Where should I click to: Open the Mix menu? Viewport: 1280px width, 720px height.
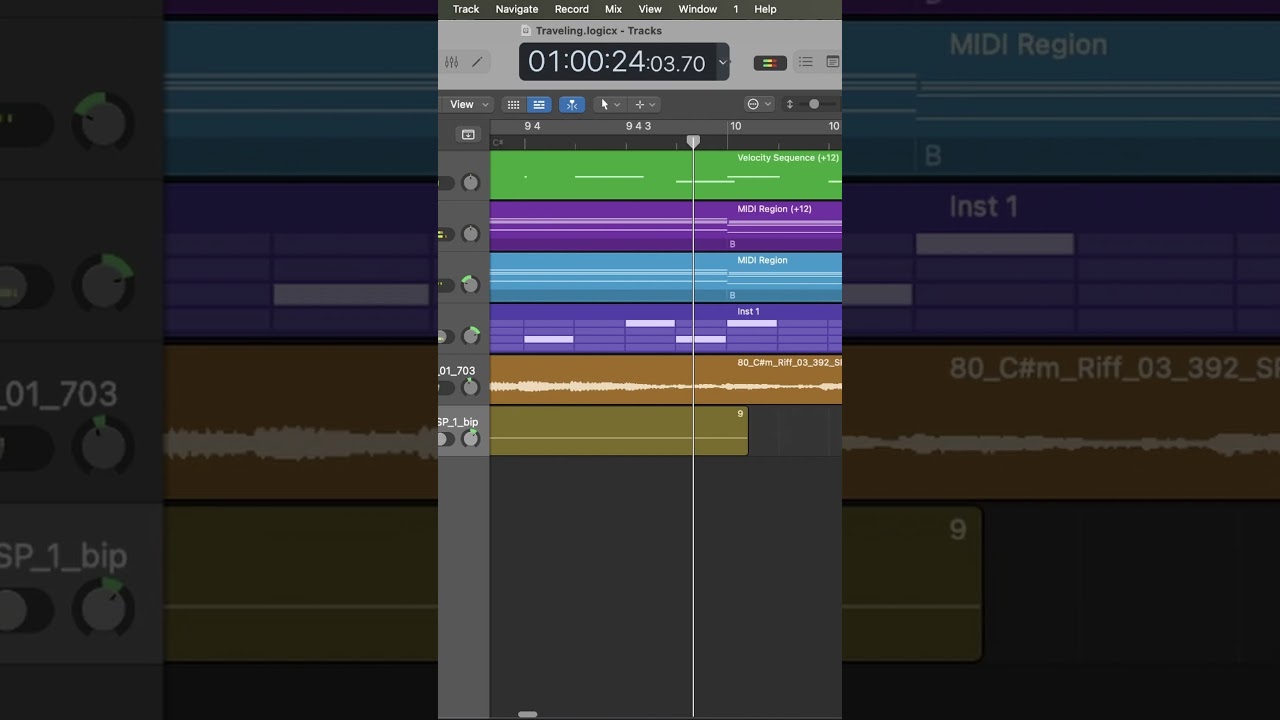point(613,9)
